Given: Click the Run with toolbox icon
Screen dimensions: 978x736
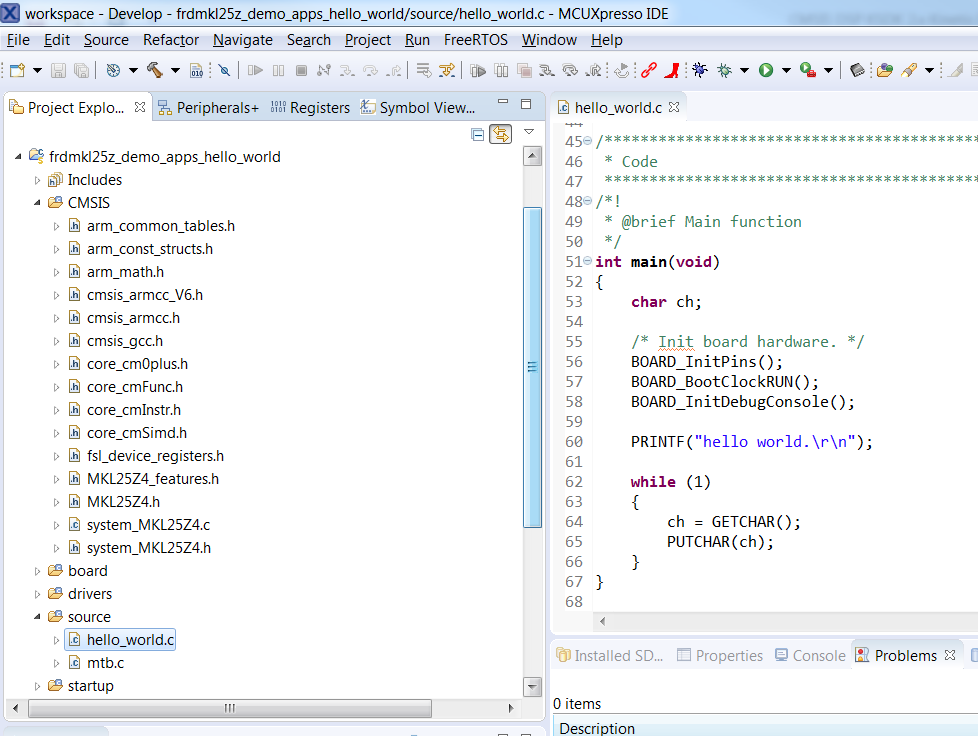Looking at the screenshot, I should click(x=808, y=70).
